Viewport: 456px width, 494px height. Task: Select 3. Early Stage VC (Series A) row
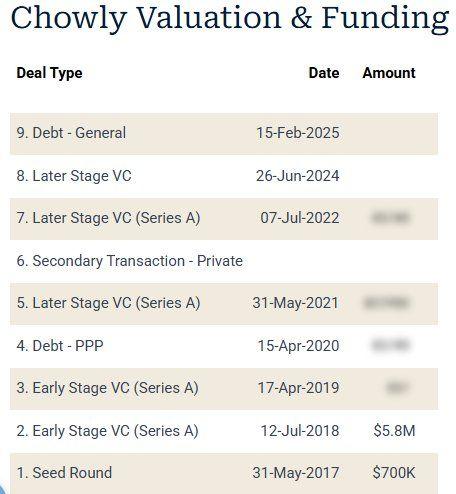click(224, 389)
